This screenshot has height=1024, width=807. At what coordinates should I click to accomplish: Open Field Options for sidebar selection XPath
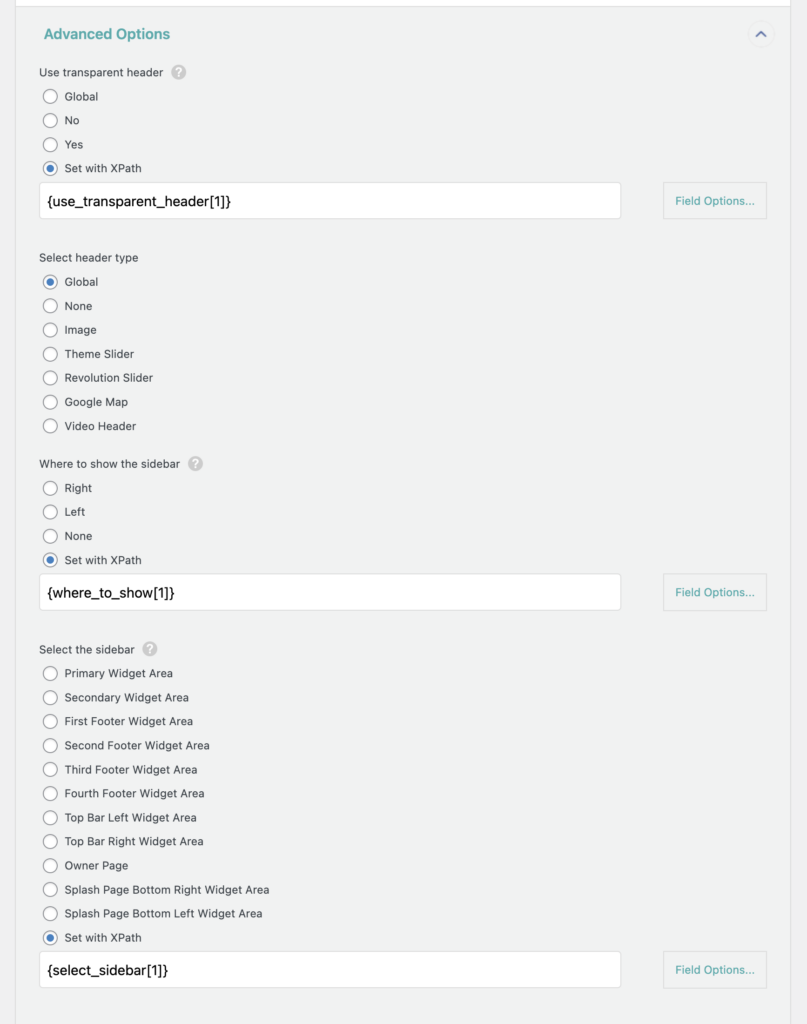[x=714, y=969]
